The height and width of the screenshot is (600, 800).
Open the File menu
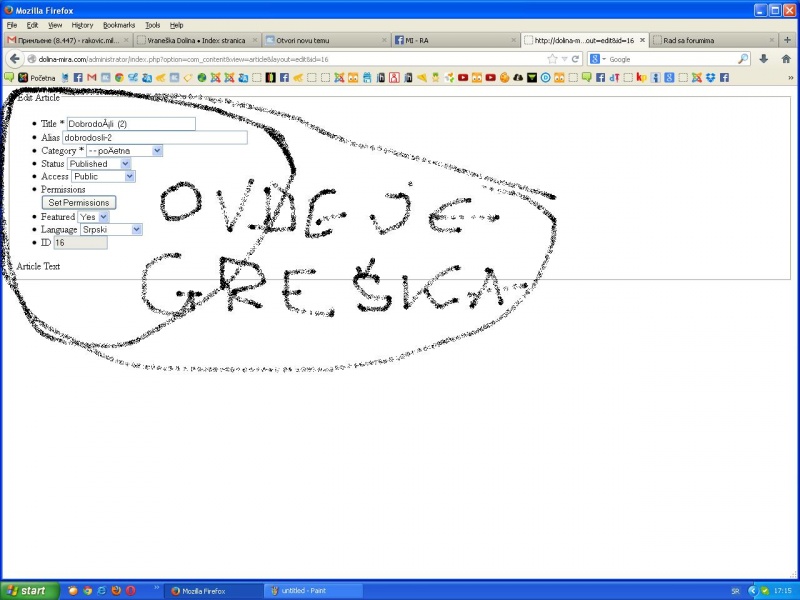coord(12,25)
